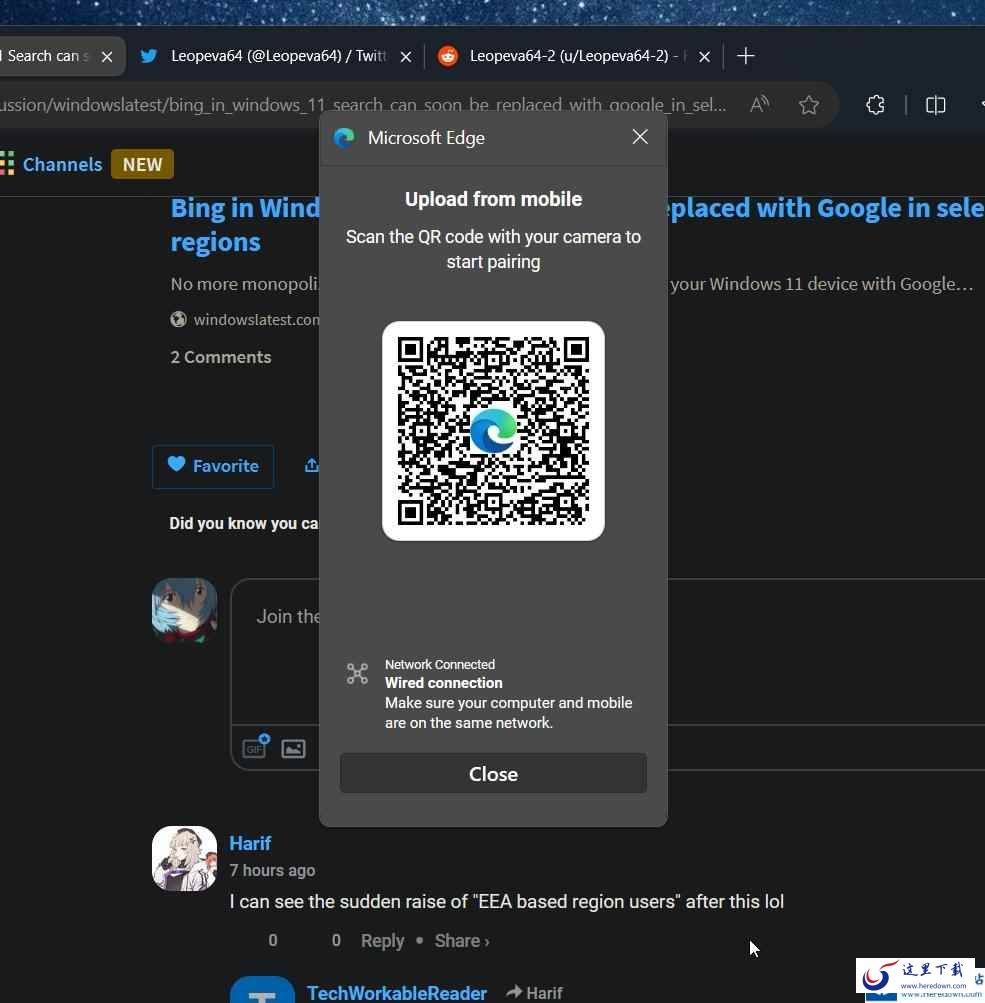
Task: Open the Channels link
Action: 62,164
